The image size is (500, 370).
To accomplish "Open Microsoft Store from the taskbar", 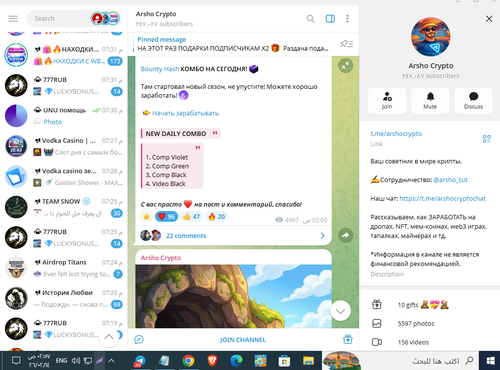I will tap(284, 361).
